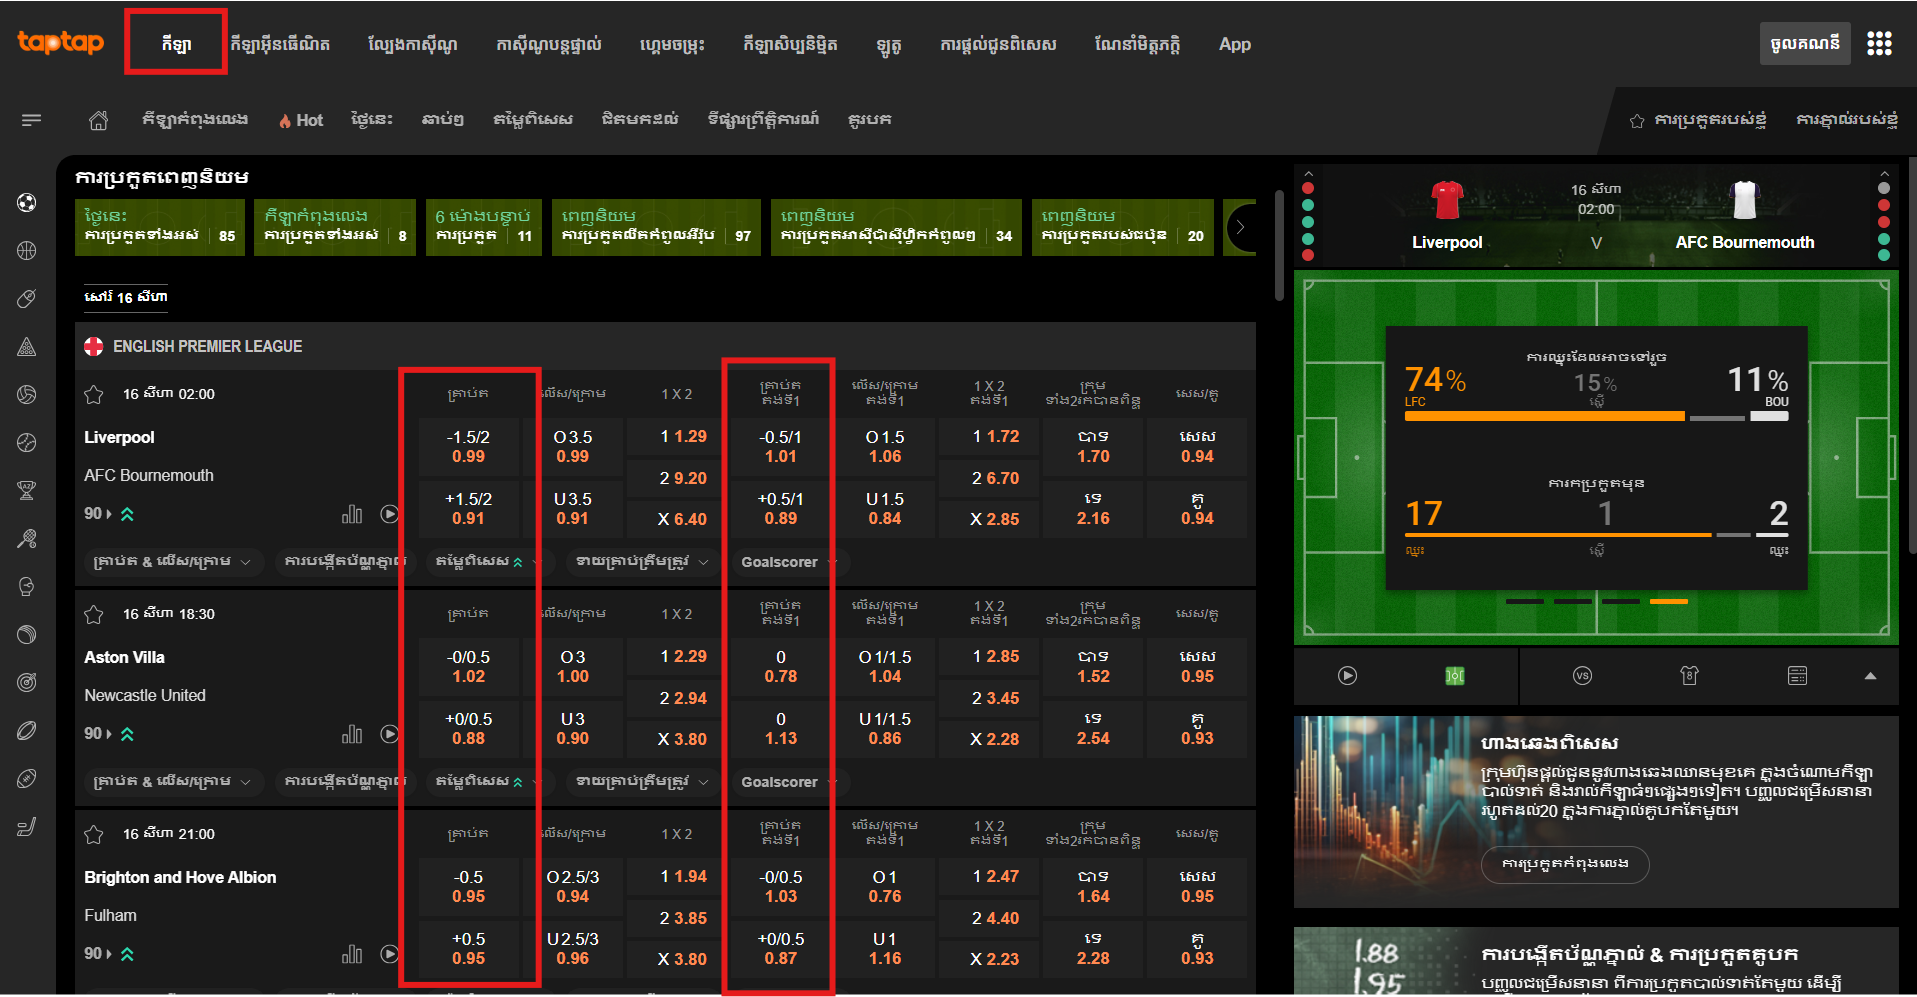This screenshot has height=997, width=1917.
Task: Select the កីឡា tab in top navigation
Action: pos(176,44)
